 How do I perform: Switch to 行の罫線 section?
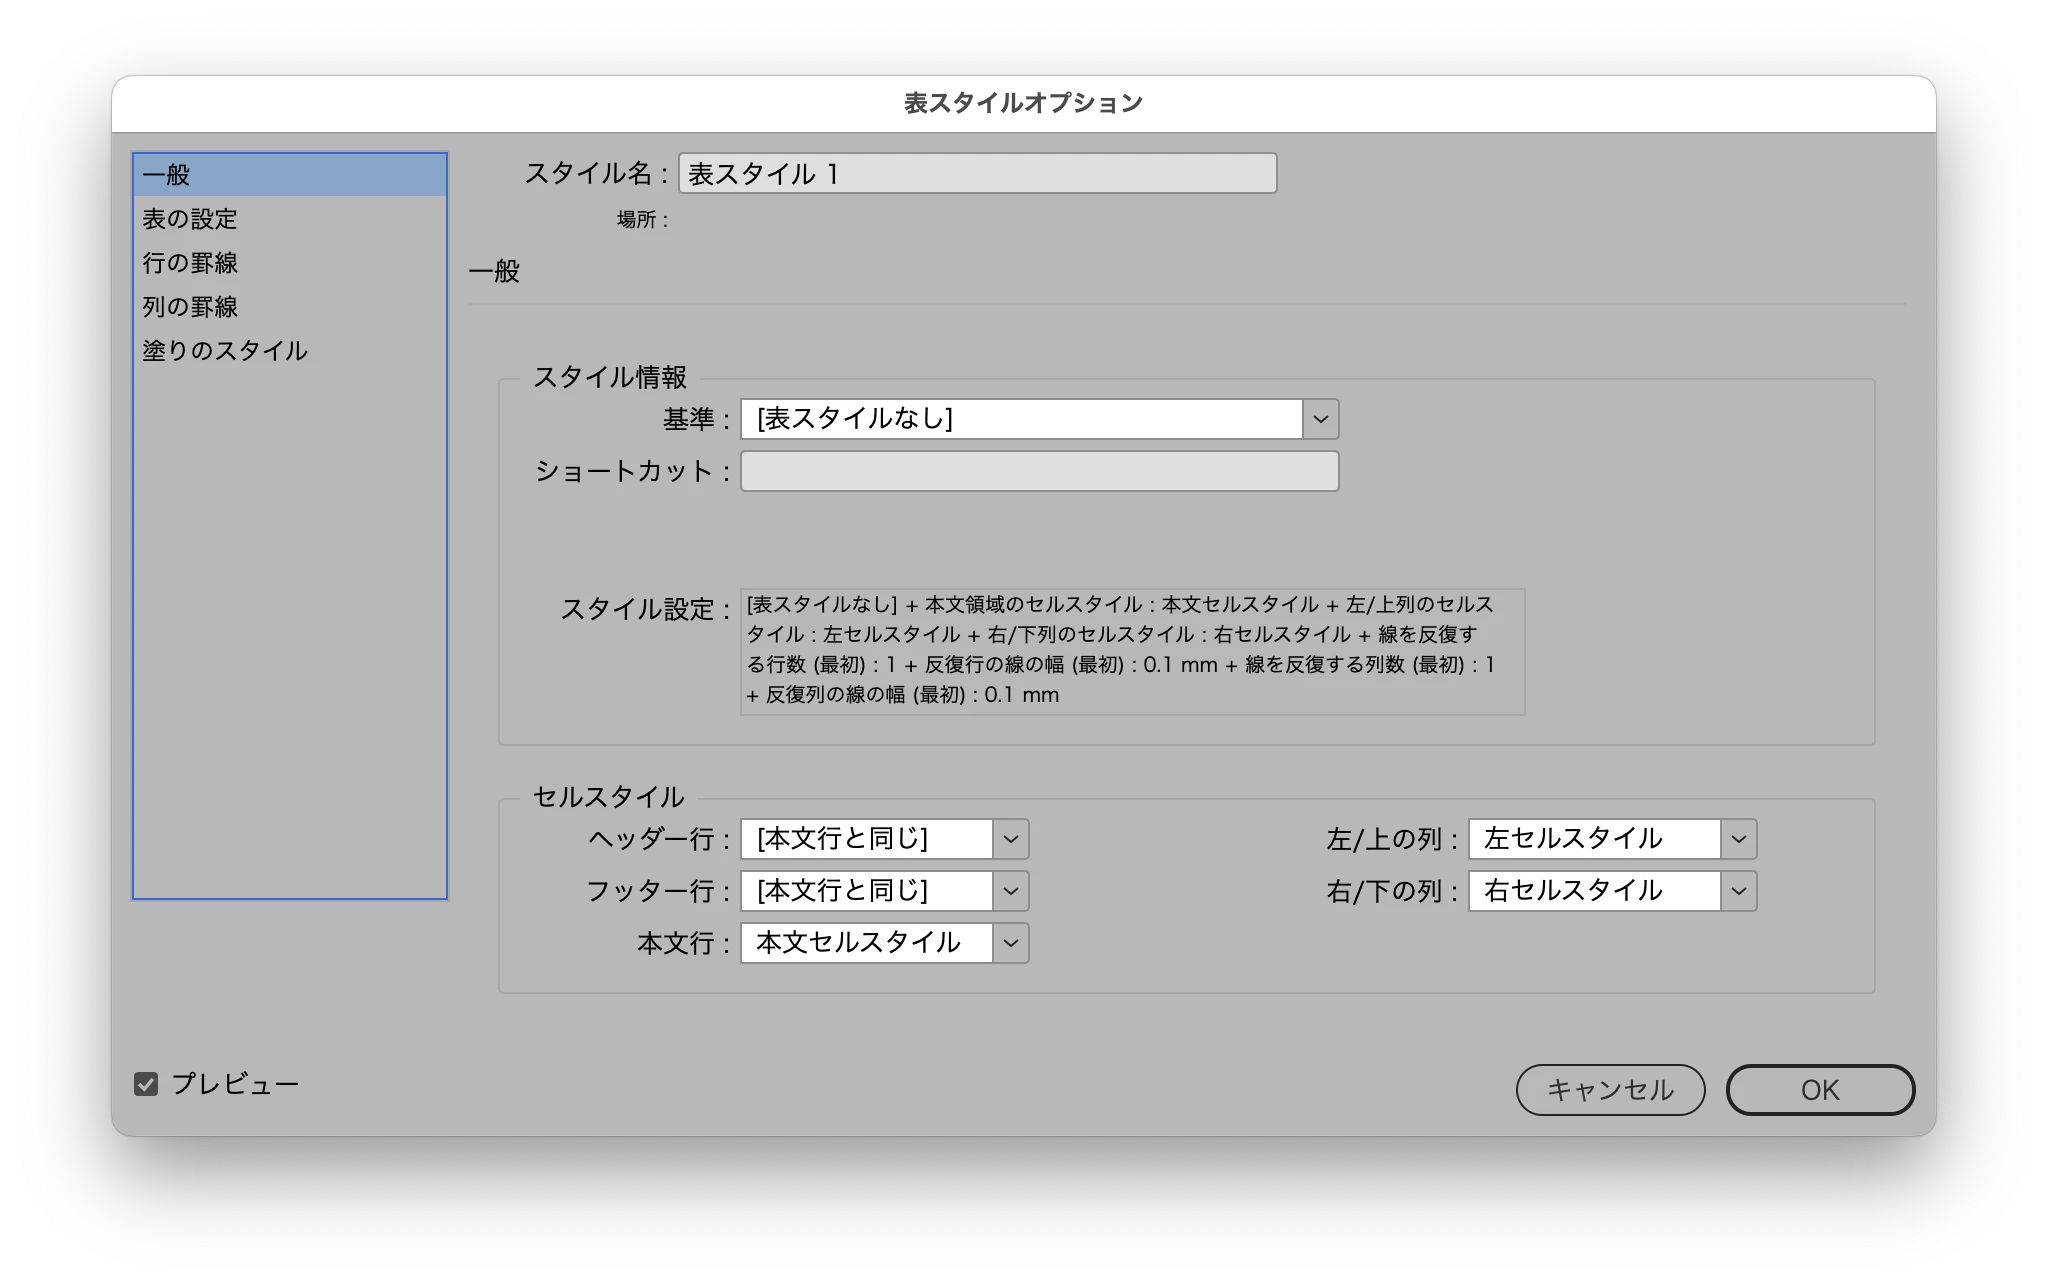190,263
